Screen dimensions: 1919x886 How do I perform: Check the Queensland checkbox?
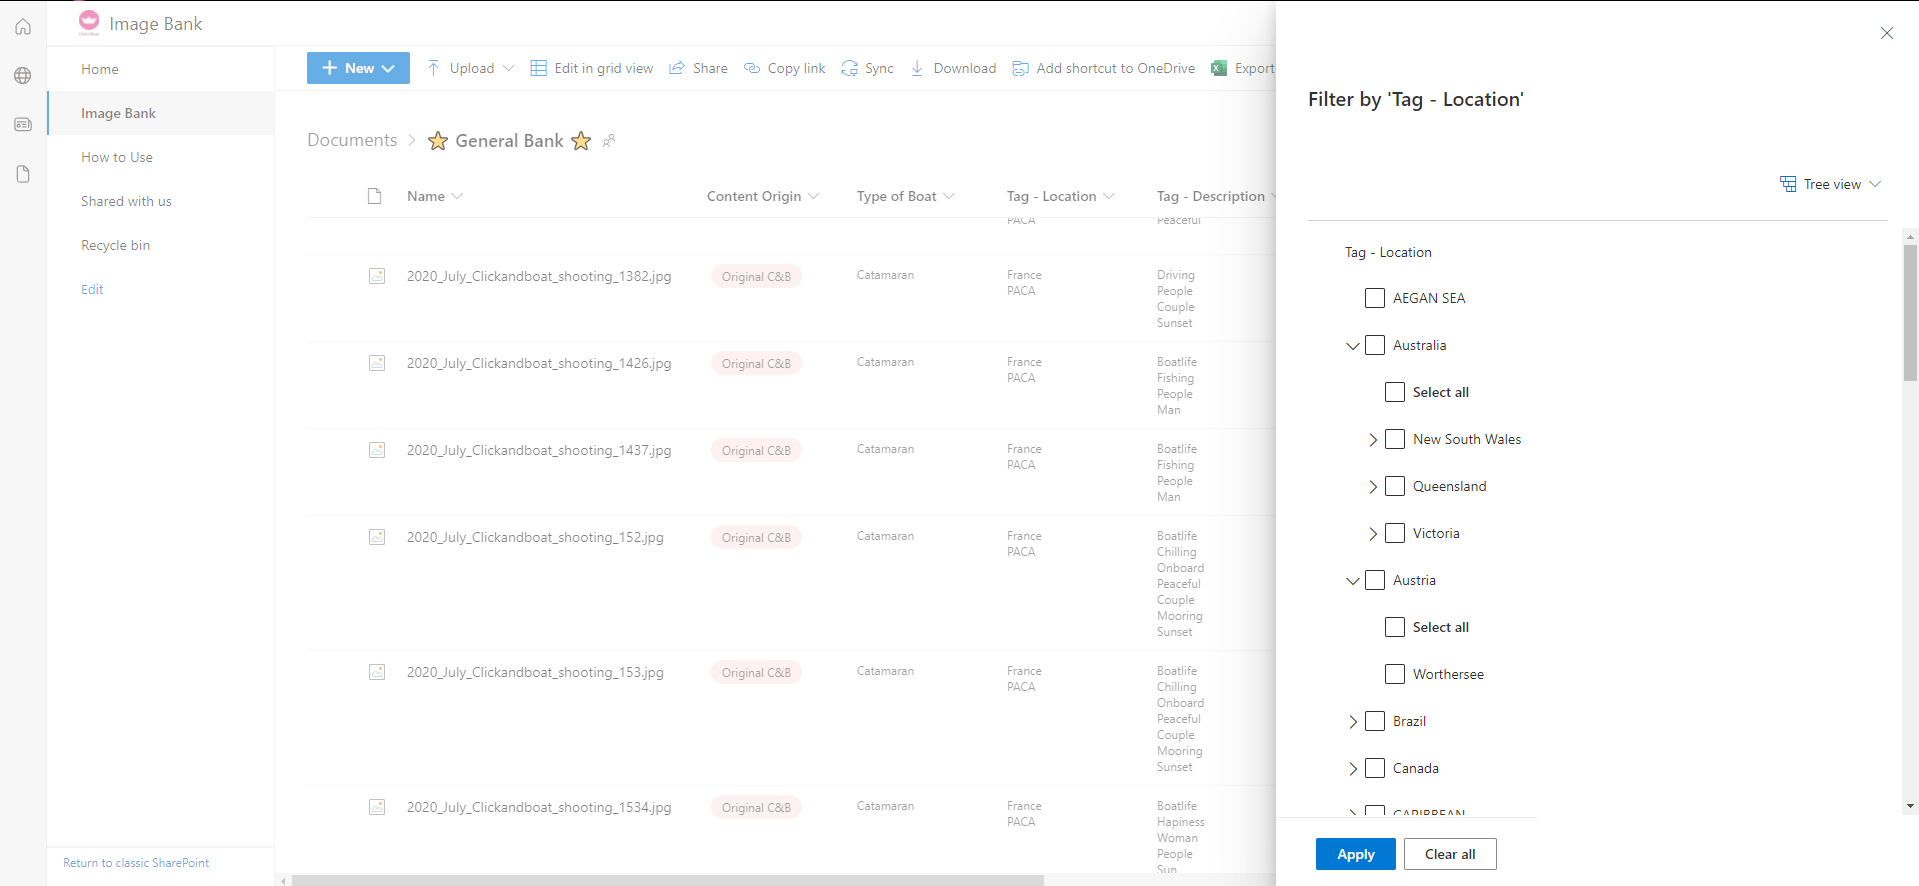pyautogui.click(x=1395, y=486)
